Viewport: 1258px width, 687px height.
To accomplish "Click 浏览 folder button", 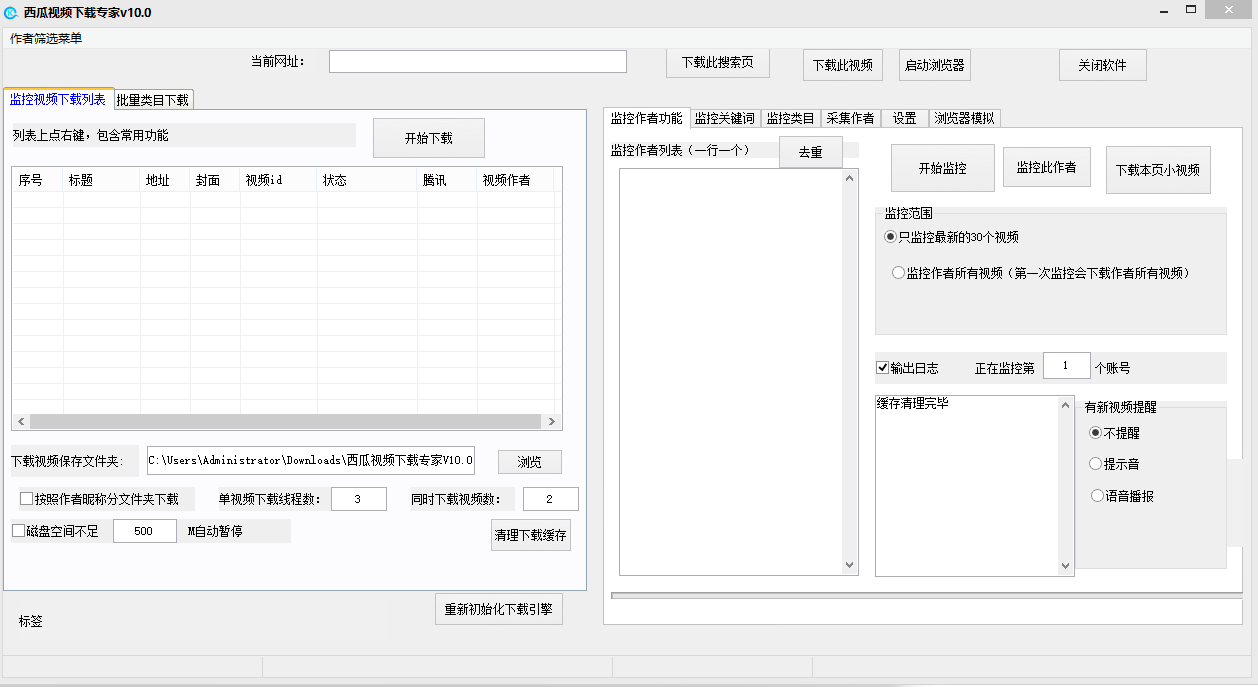I will [x=530, y=462].
